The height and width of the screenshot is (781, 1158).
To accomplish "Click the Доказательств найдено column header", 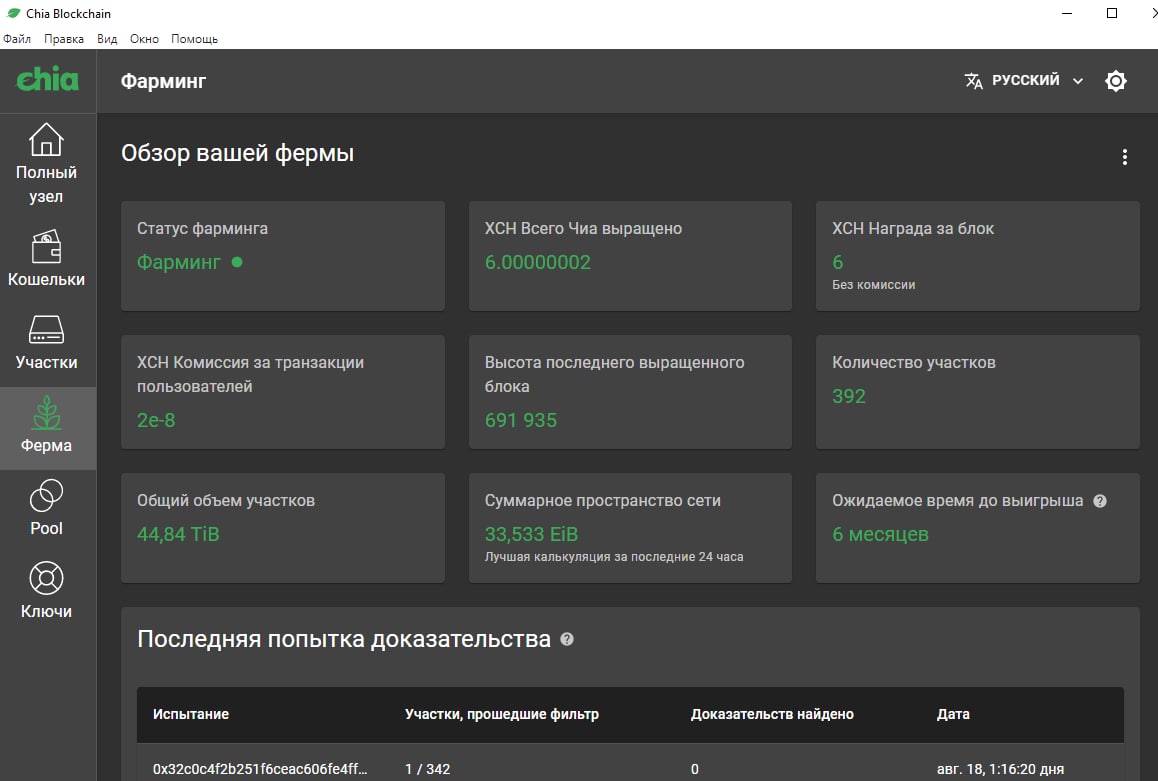I will pos(772,714).
